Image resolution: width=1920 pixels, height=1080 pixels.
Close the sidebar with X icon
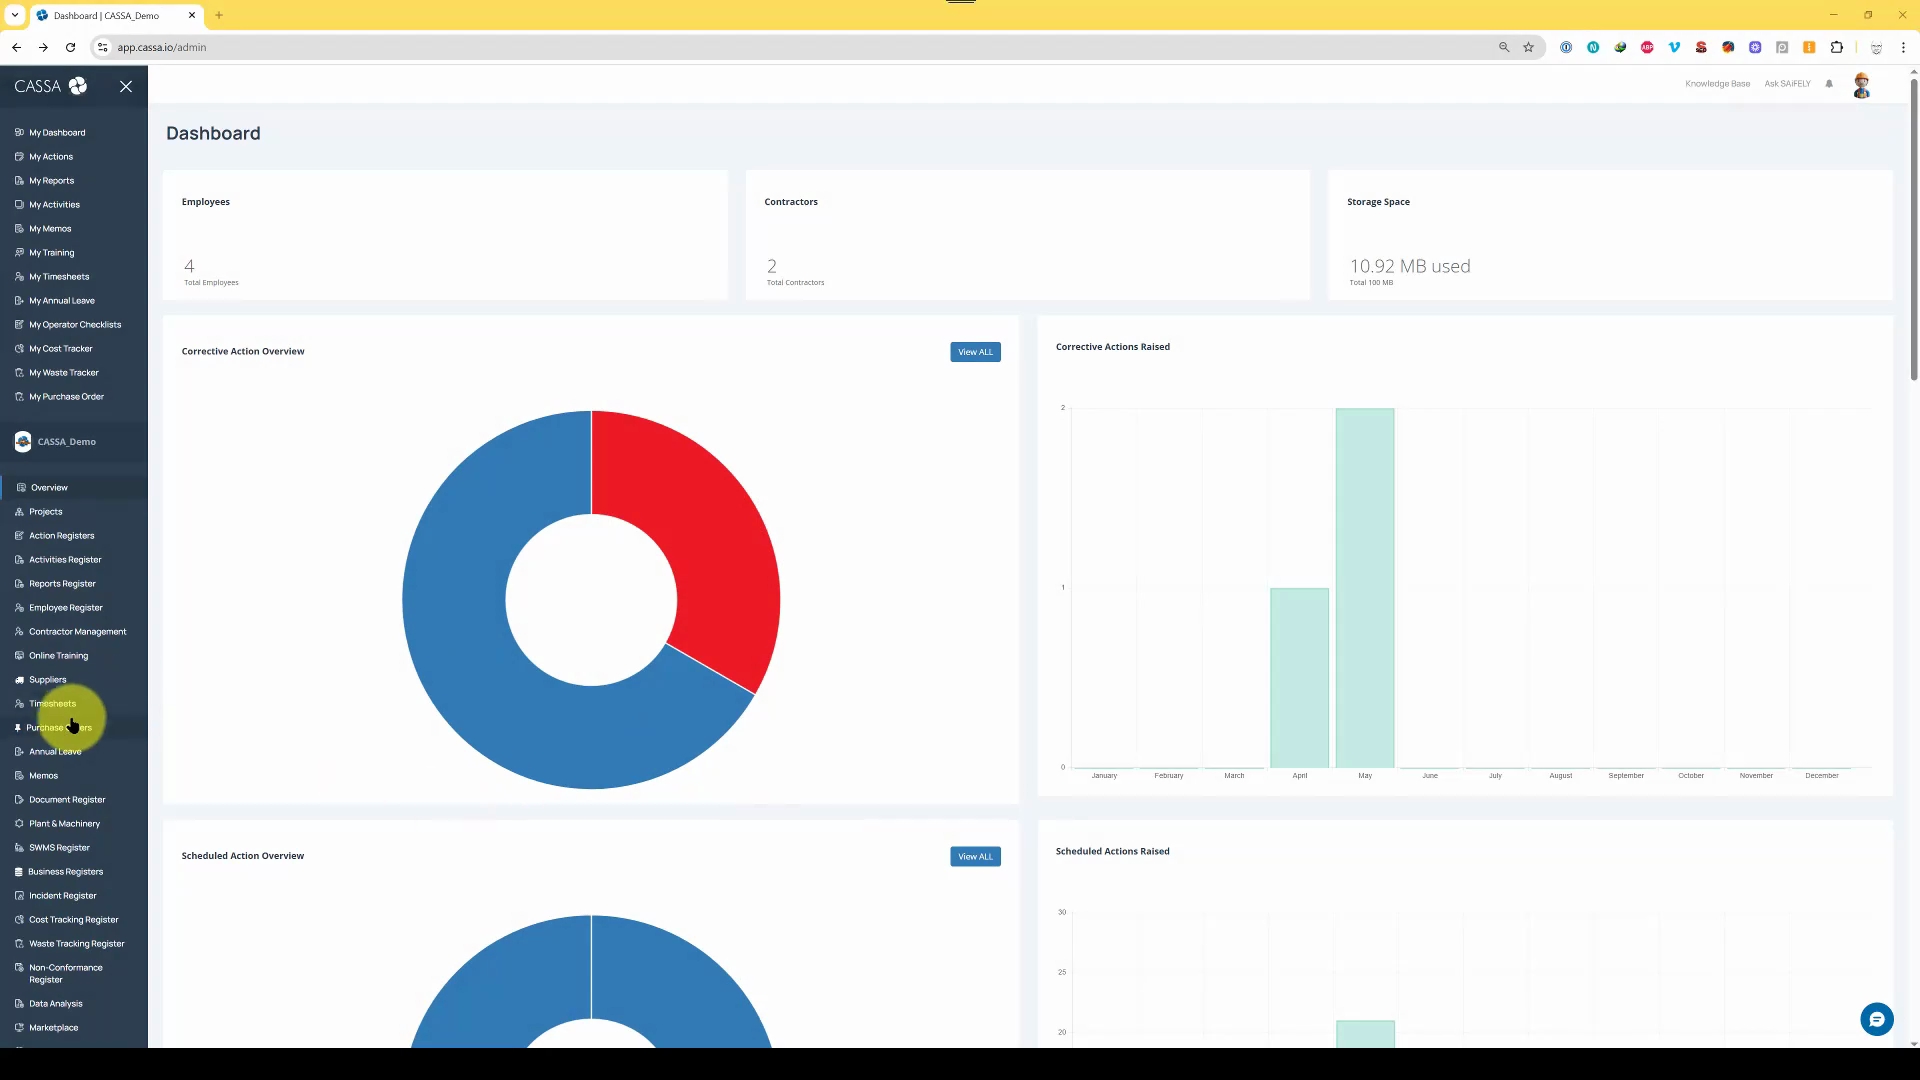coord(126,87)
